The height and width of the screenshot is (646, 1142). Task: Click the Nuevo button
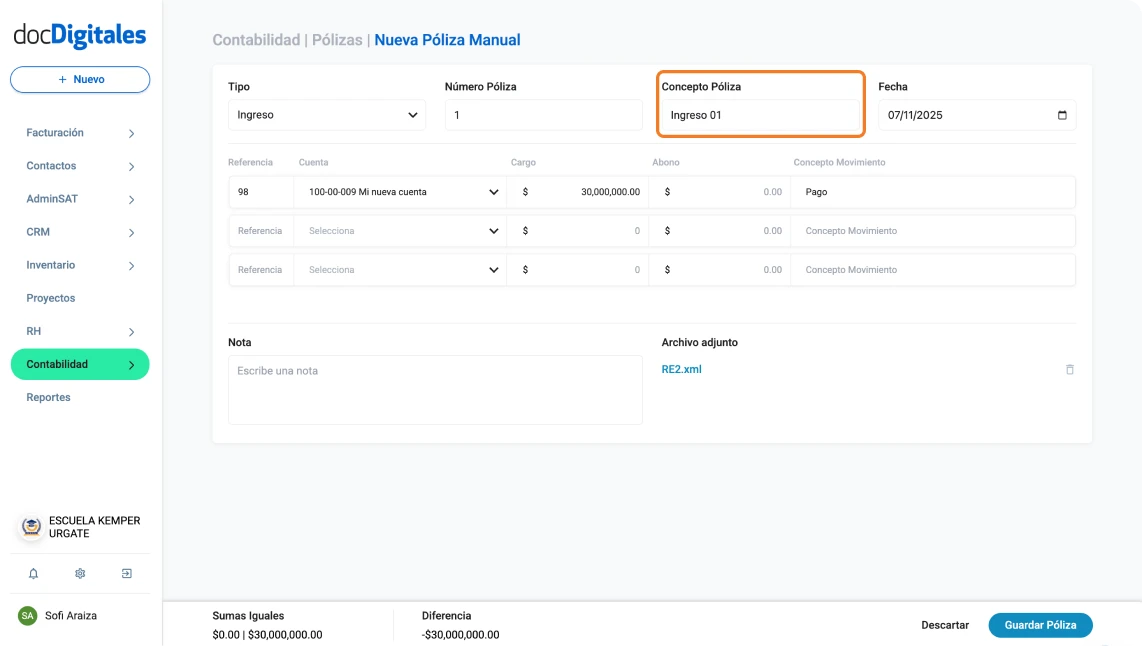[x=80, y=79]
